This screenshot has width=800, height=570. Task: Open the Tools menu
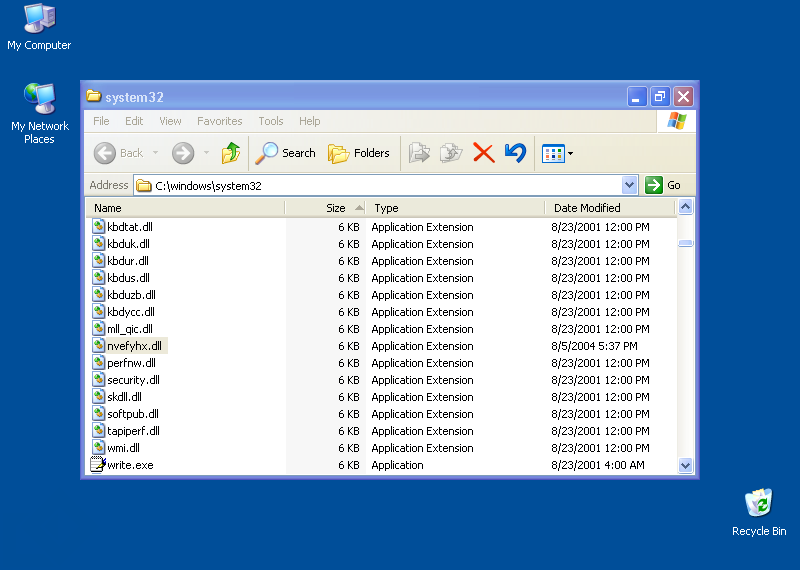[271, 121]
